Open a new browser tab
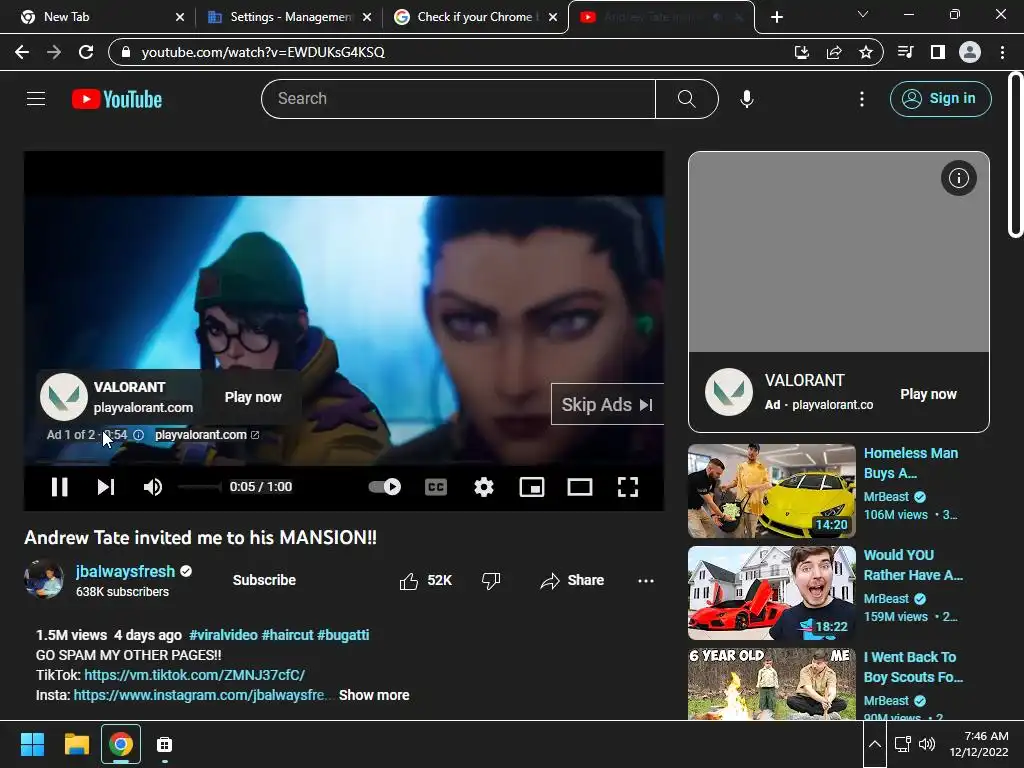Screen dimensions: 1024x768 [x=776, y=17]
